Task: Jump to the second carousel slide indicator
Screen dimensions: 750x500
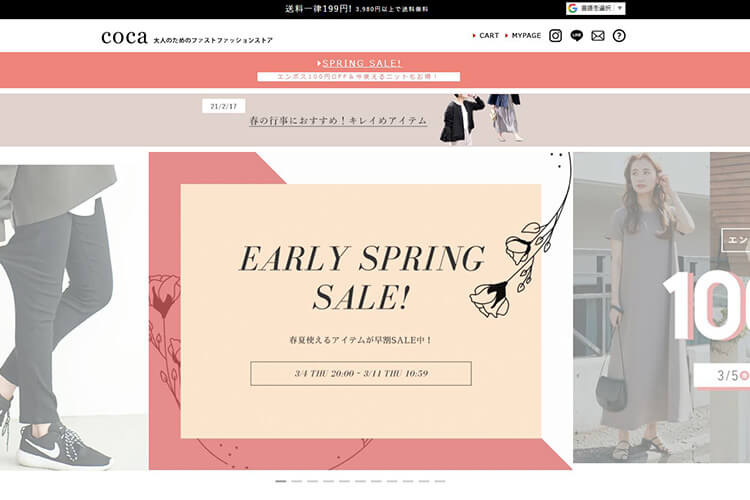Action: click(297, 481)
